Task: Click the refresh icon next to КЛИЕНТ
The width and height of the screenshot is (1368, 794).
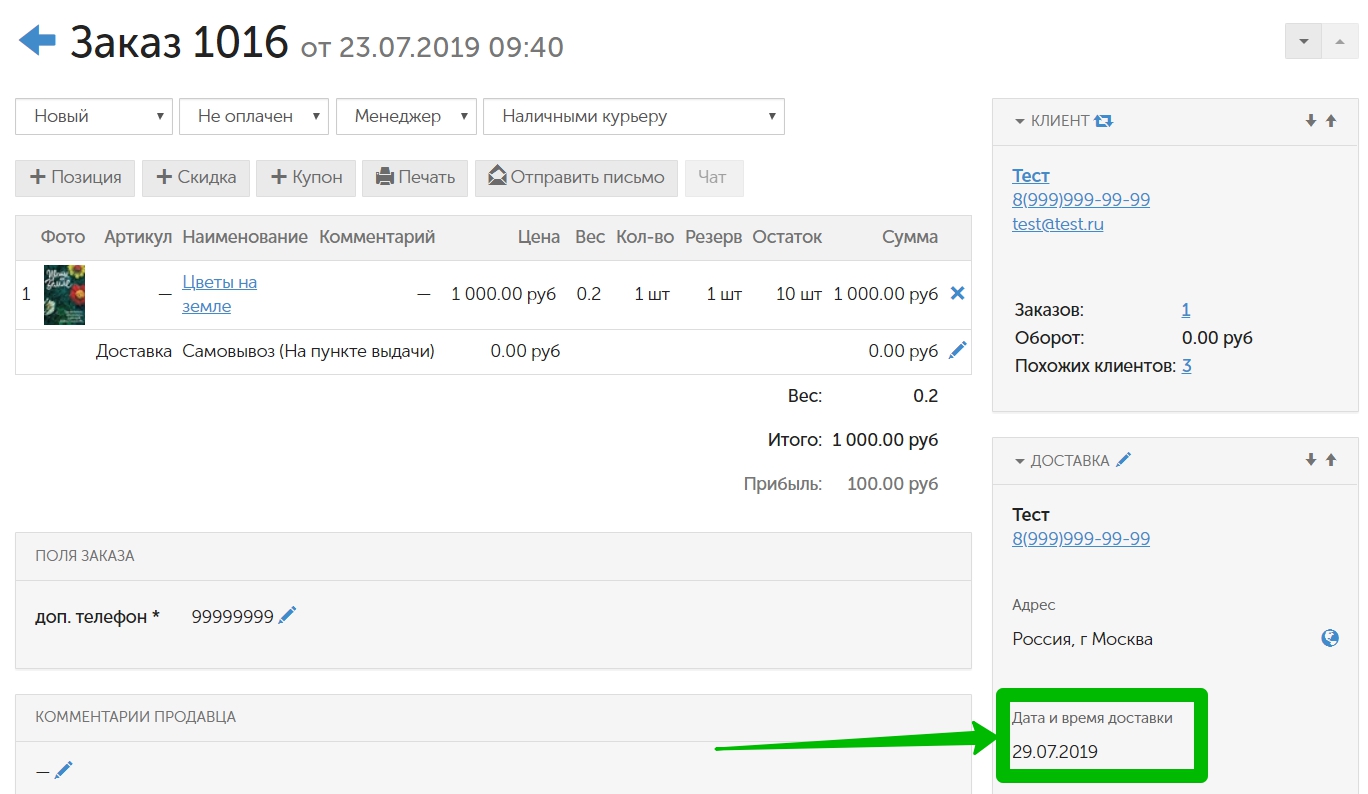Action: [x=1103, y=121]
